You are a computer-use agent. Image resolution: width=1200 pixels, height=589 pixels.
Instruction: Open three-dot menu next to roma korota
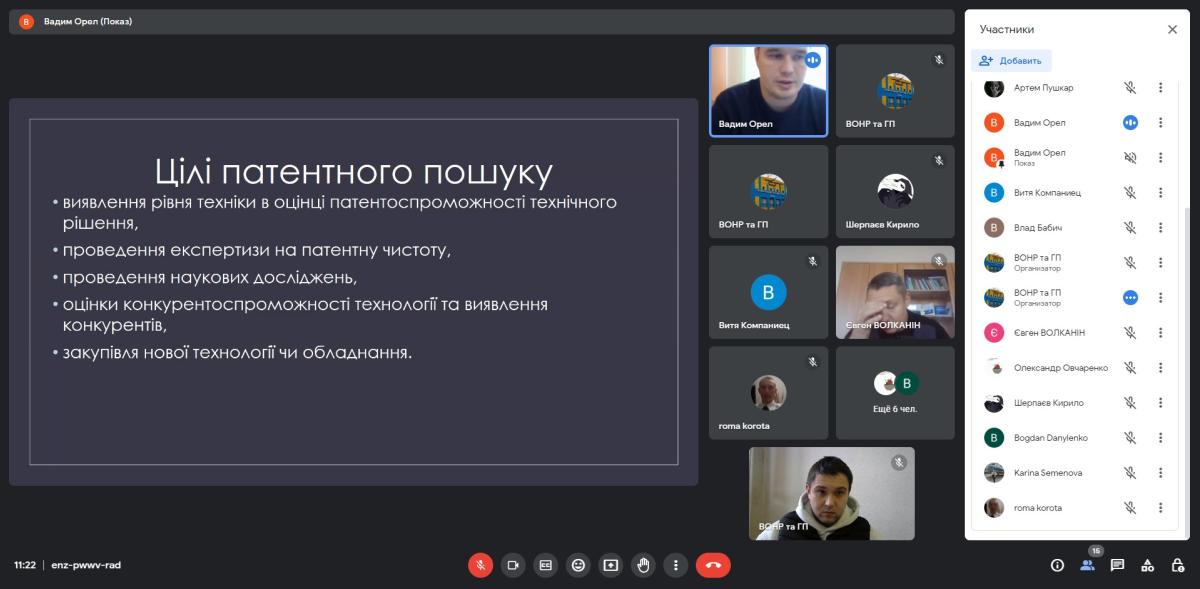click(1160, 508)
